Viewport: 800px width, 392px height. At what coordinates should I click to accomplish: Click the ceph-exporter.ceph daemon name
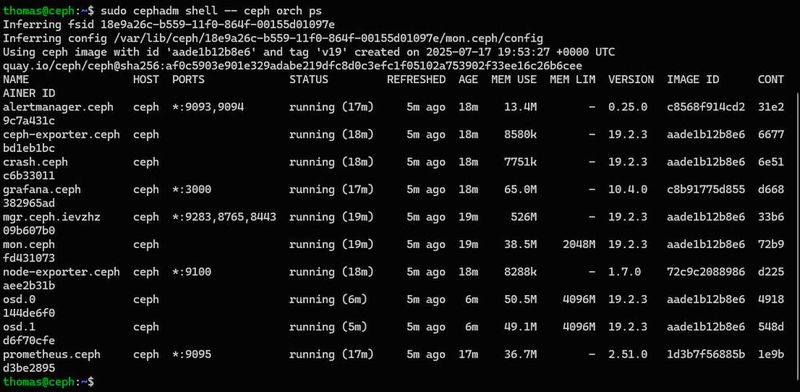(x=61, y=135)
